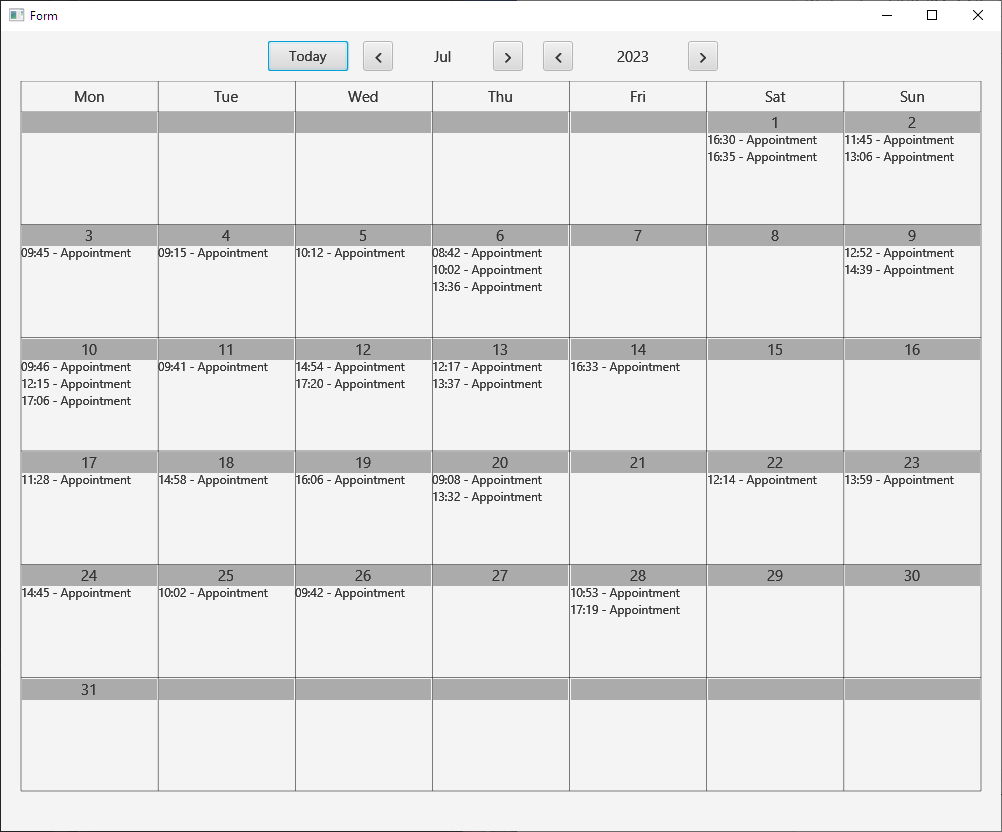Open the 12:52 appointment on day 9
This screenshot has width=1002, height=832.
click(899, 253)
